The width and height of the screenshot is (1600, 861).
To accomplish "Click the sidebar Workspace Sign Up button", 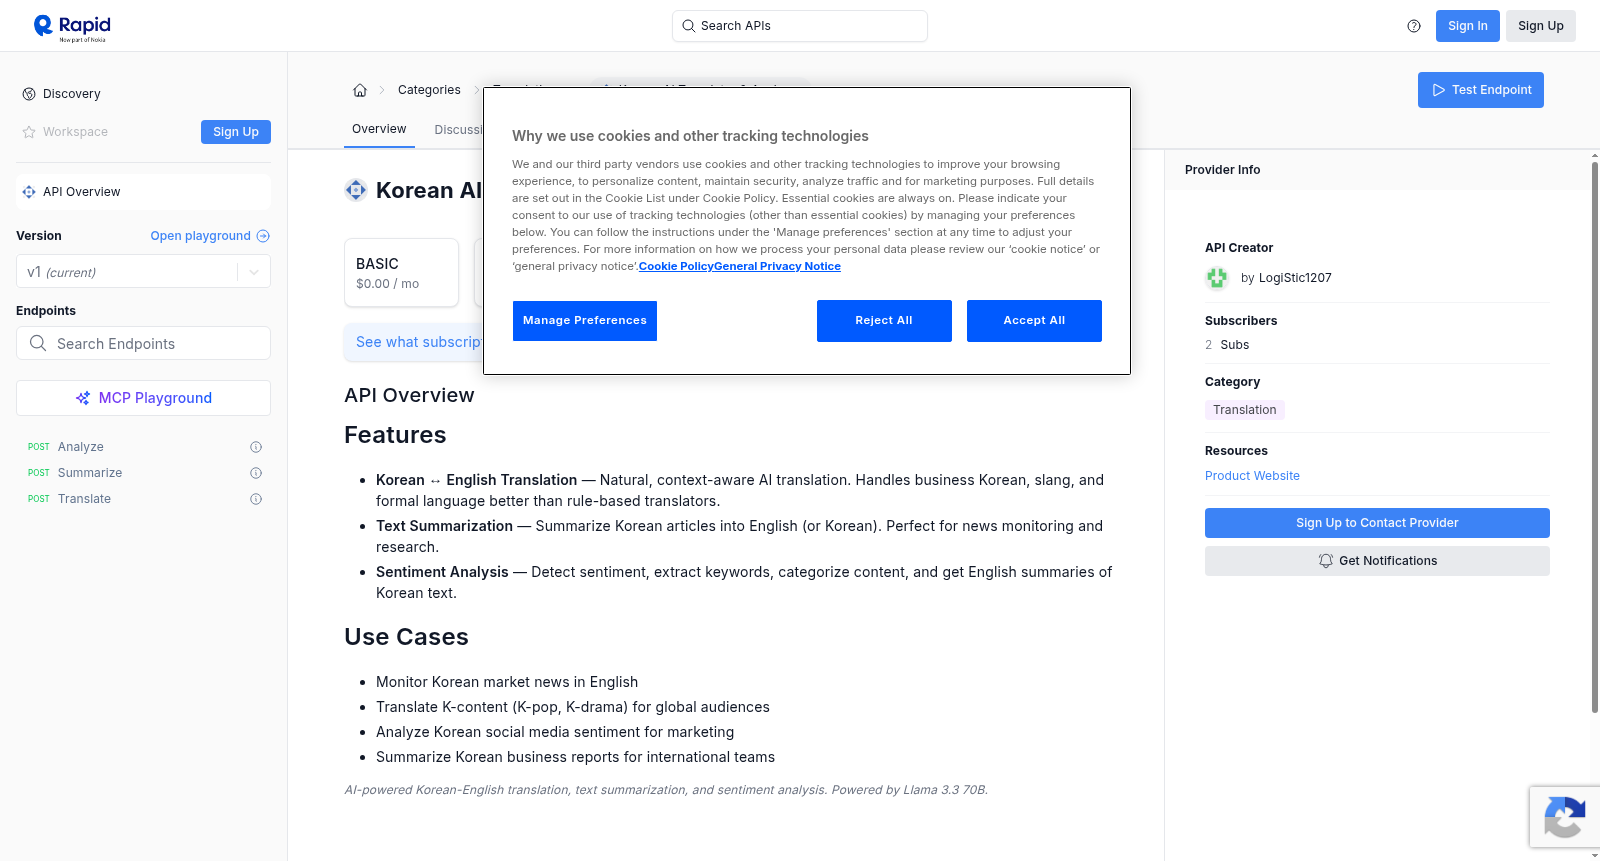I will click(x=236, y=132).
